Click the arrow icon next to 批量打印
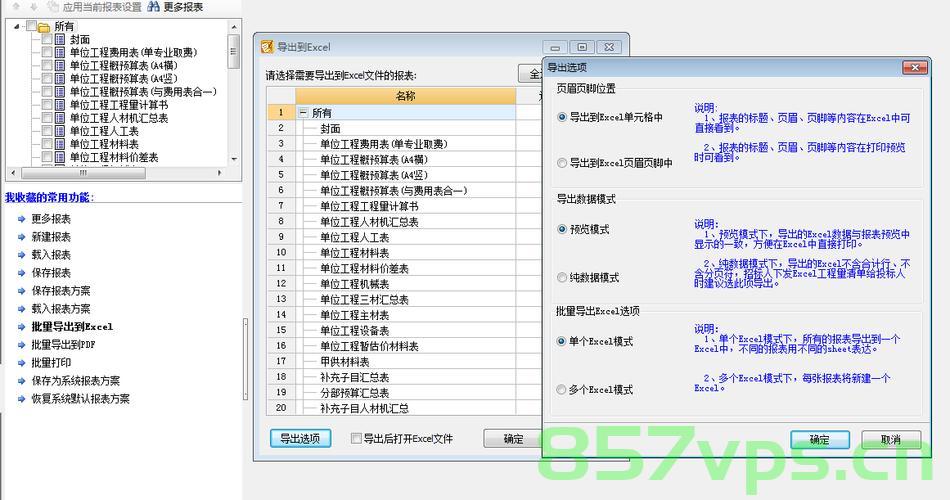 [x=21, y=362]
